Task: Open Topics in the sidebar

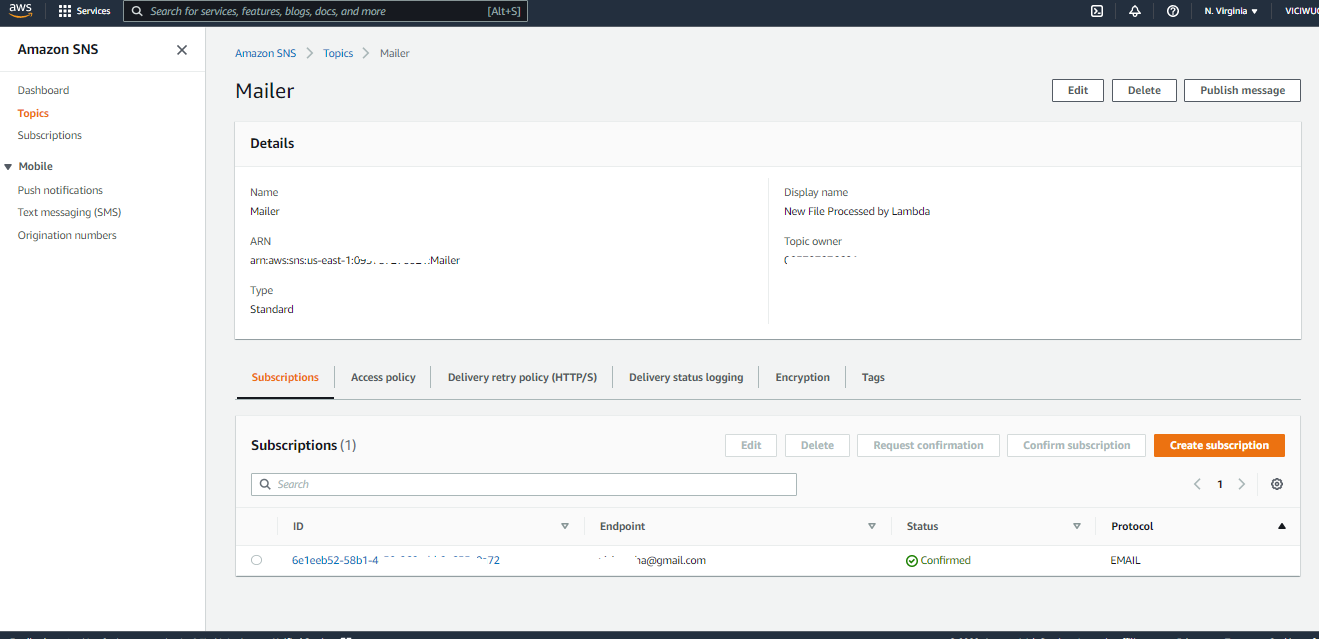Action: pyautogui.click(x=33, y=113)
